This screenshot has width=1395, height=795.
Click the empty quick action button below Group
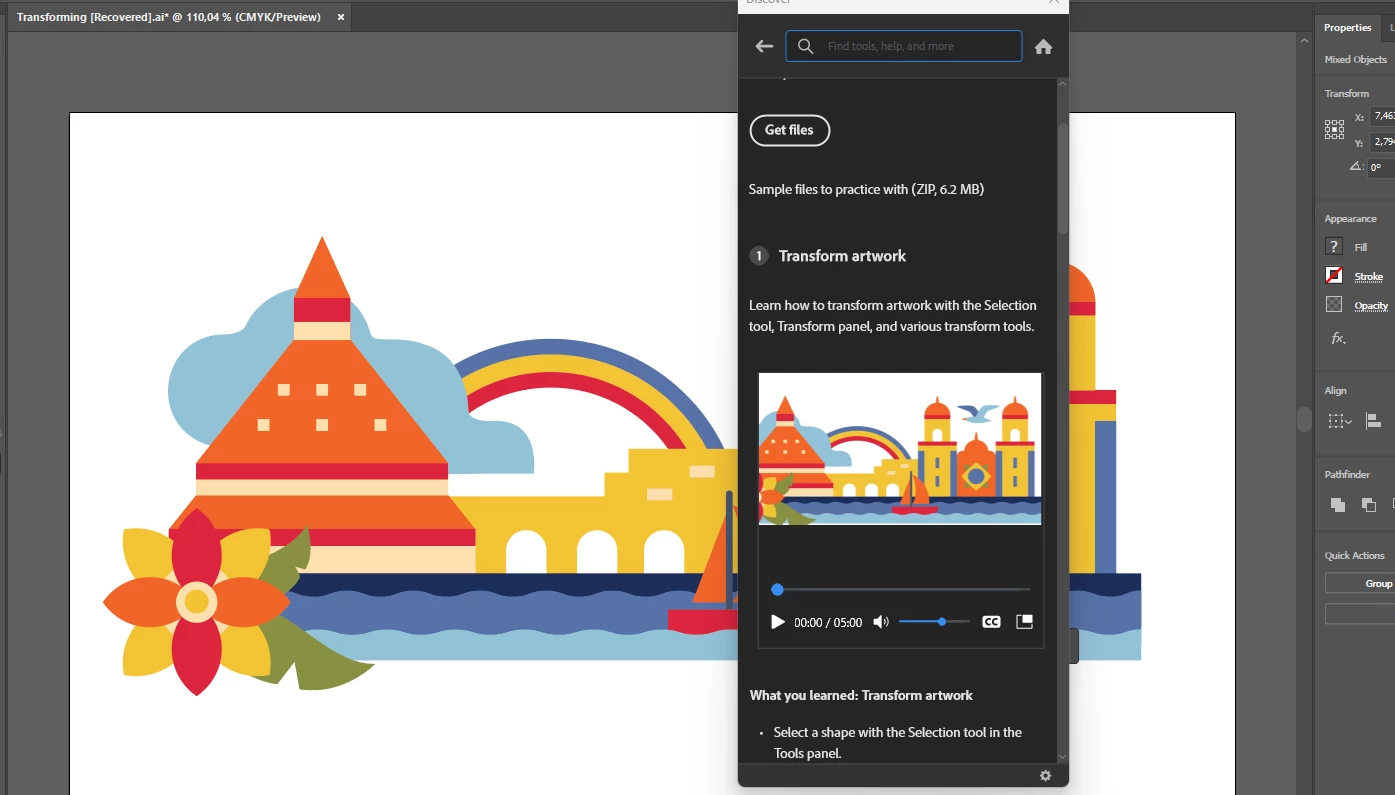click(x=1360, y=614)
